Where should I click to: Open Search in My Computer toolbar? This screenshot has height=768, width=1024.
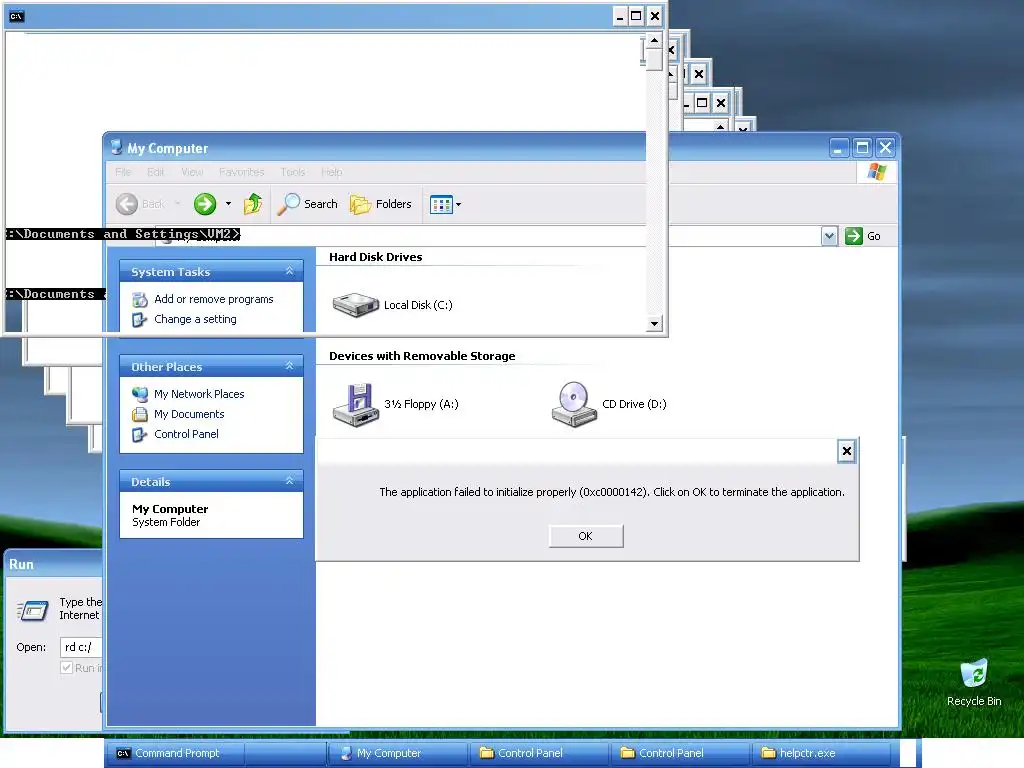[307, 204]
